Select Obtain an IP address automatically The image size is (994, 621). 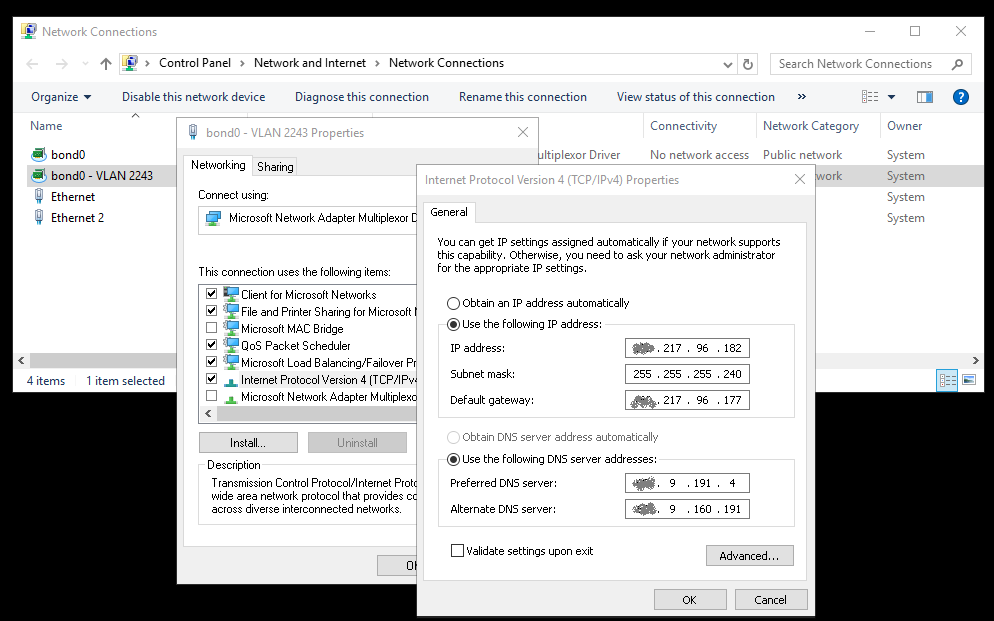point(453,304)
